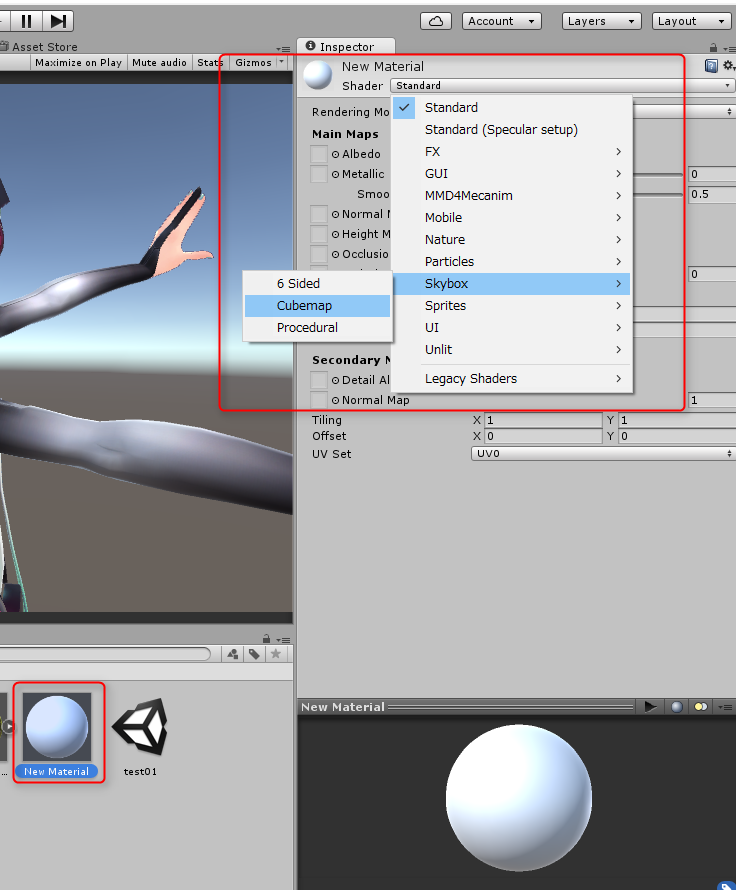
Task: Pick Height Map texture via circle selector icon
Action: tap(335, 234)
